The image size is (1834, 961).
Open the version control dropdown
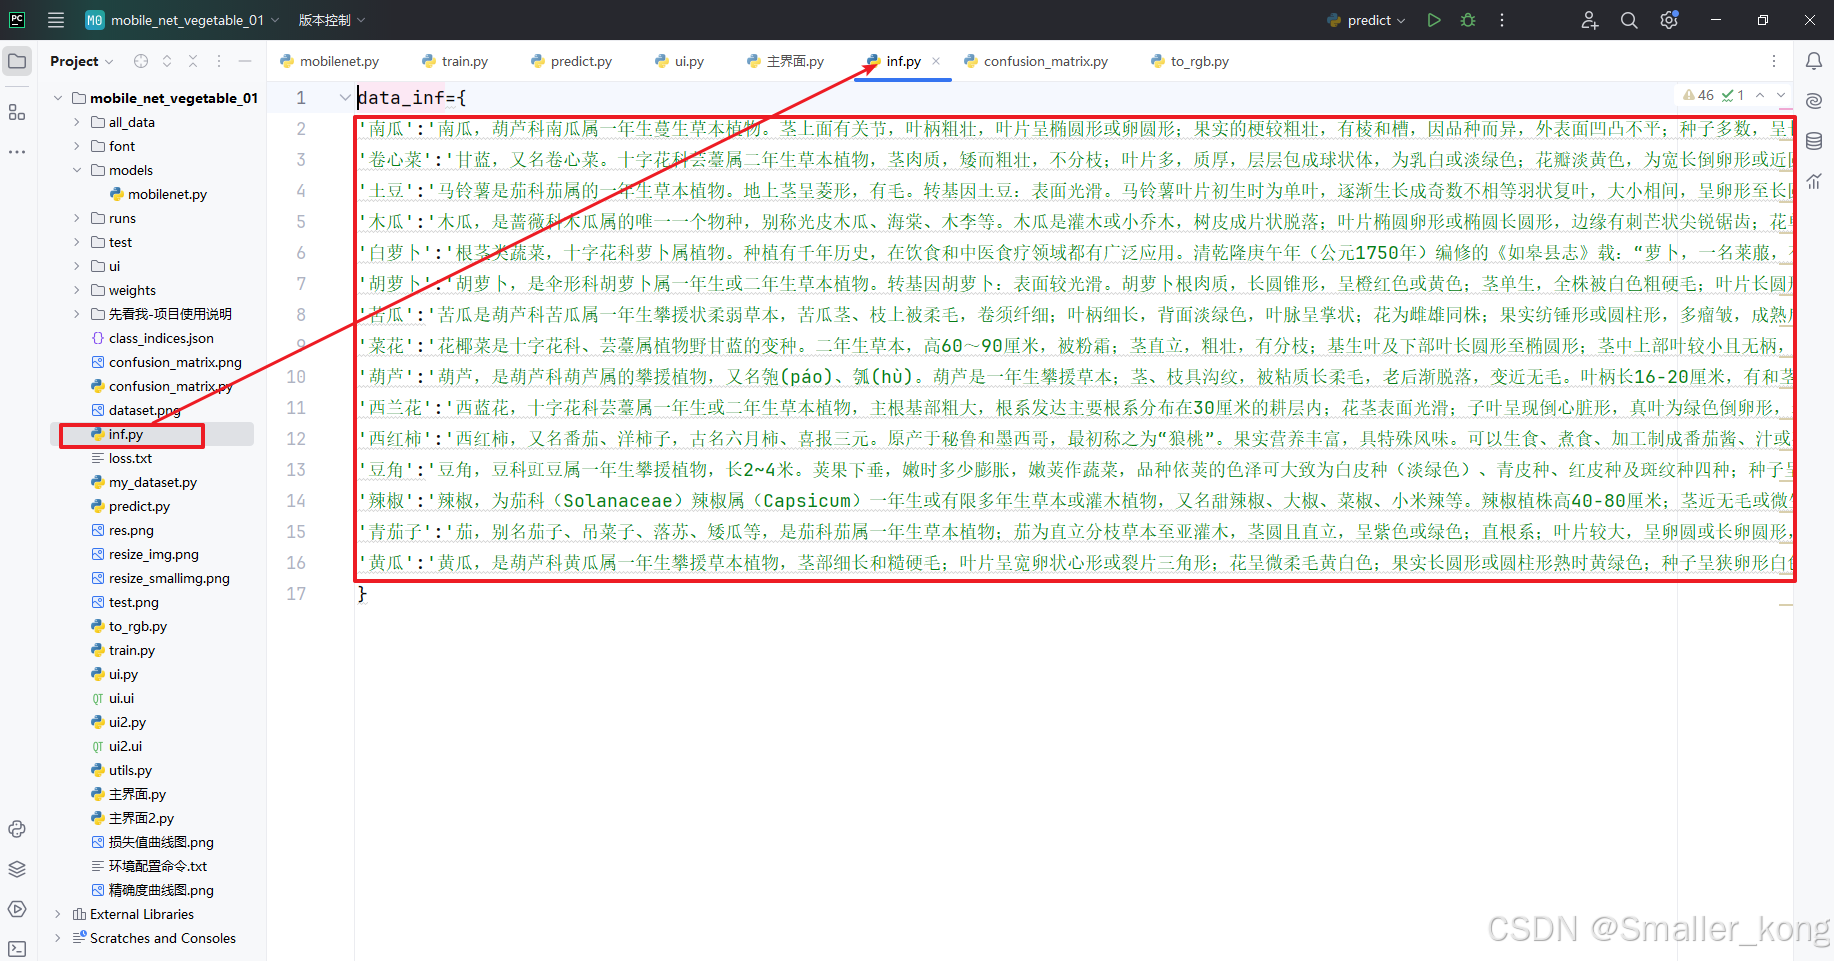pyautogui.click(x=332, y=20)
